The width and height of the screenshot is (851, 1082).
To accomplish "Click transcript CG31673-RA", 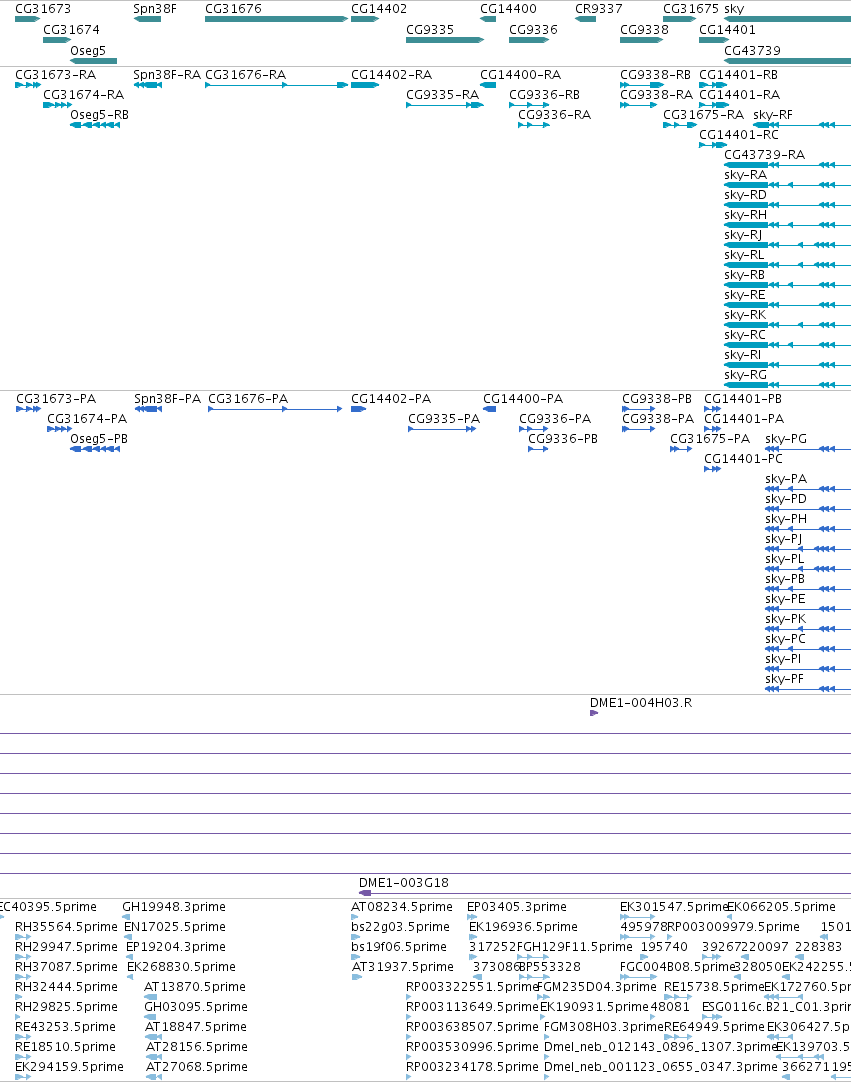I will 55,75.
